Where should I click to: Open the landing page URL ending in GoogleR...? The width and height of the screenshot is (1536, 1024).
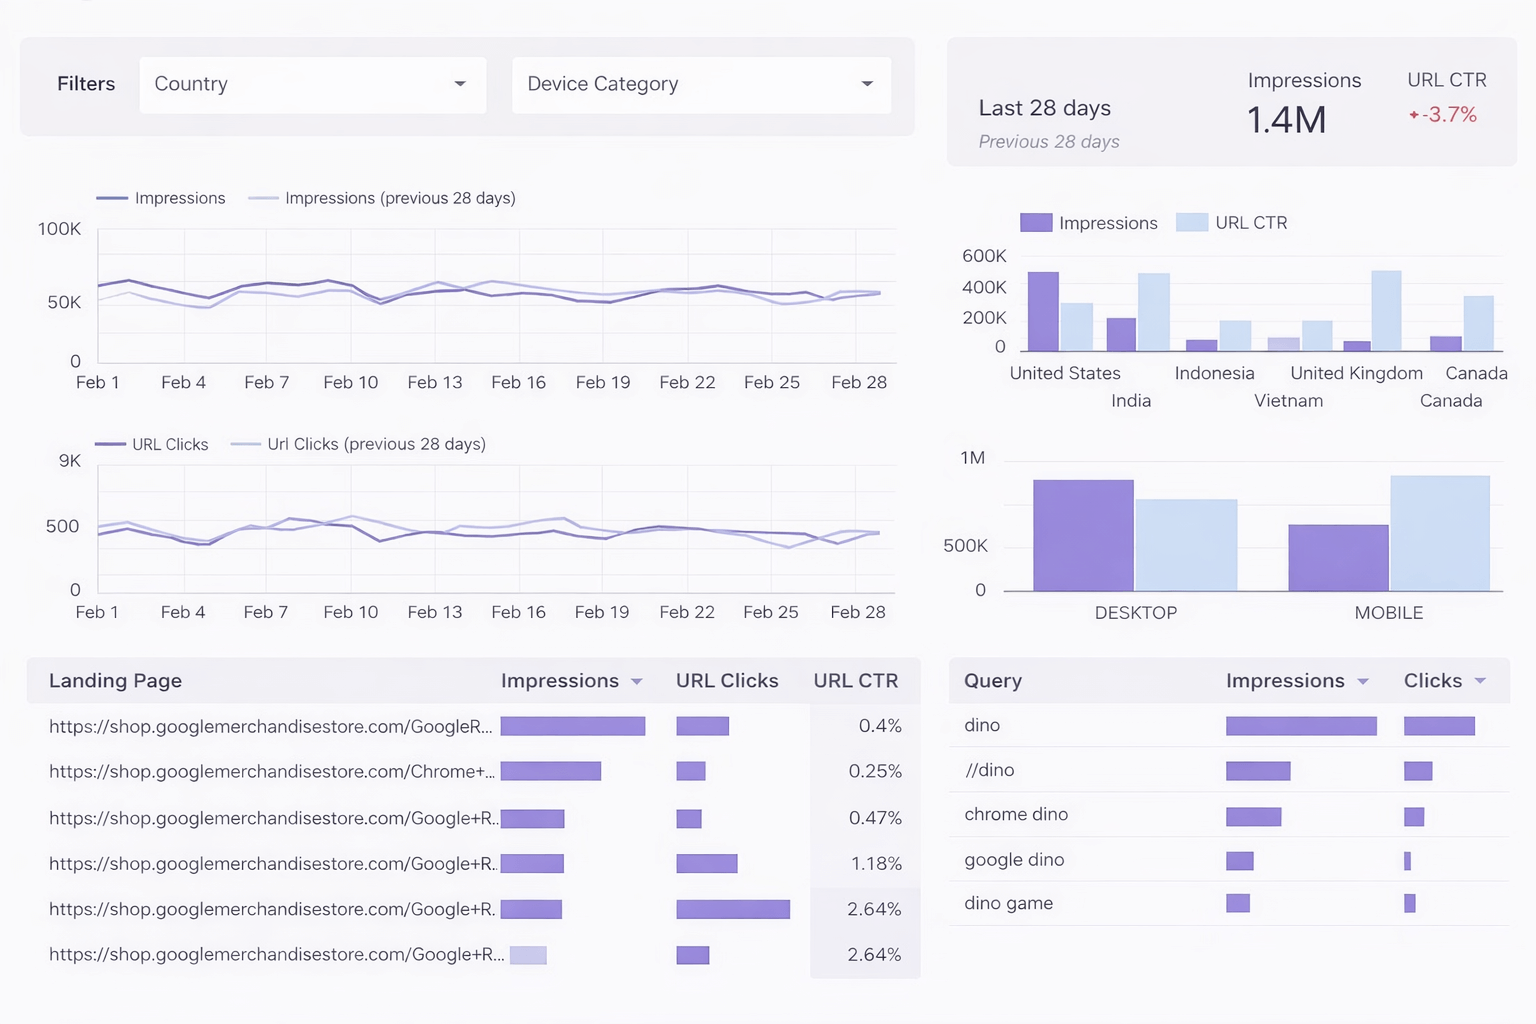271,727
